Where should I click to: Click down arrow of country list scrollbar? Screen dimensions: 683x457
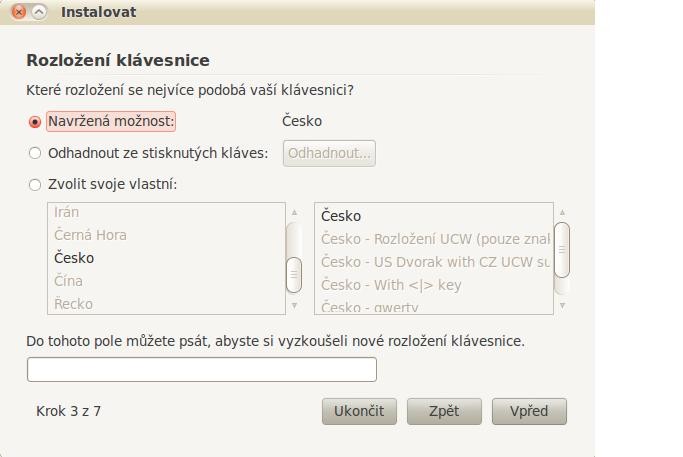294,305
